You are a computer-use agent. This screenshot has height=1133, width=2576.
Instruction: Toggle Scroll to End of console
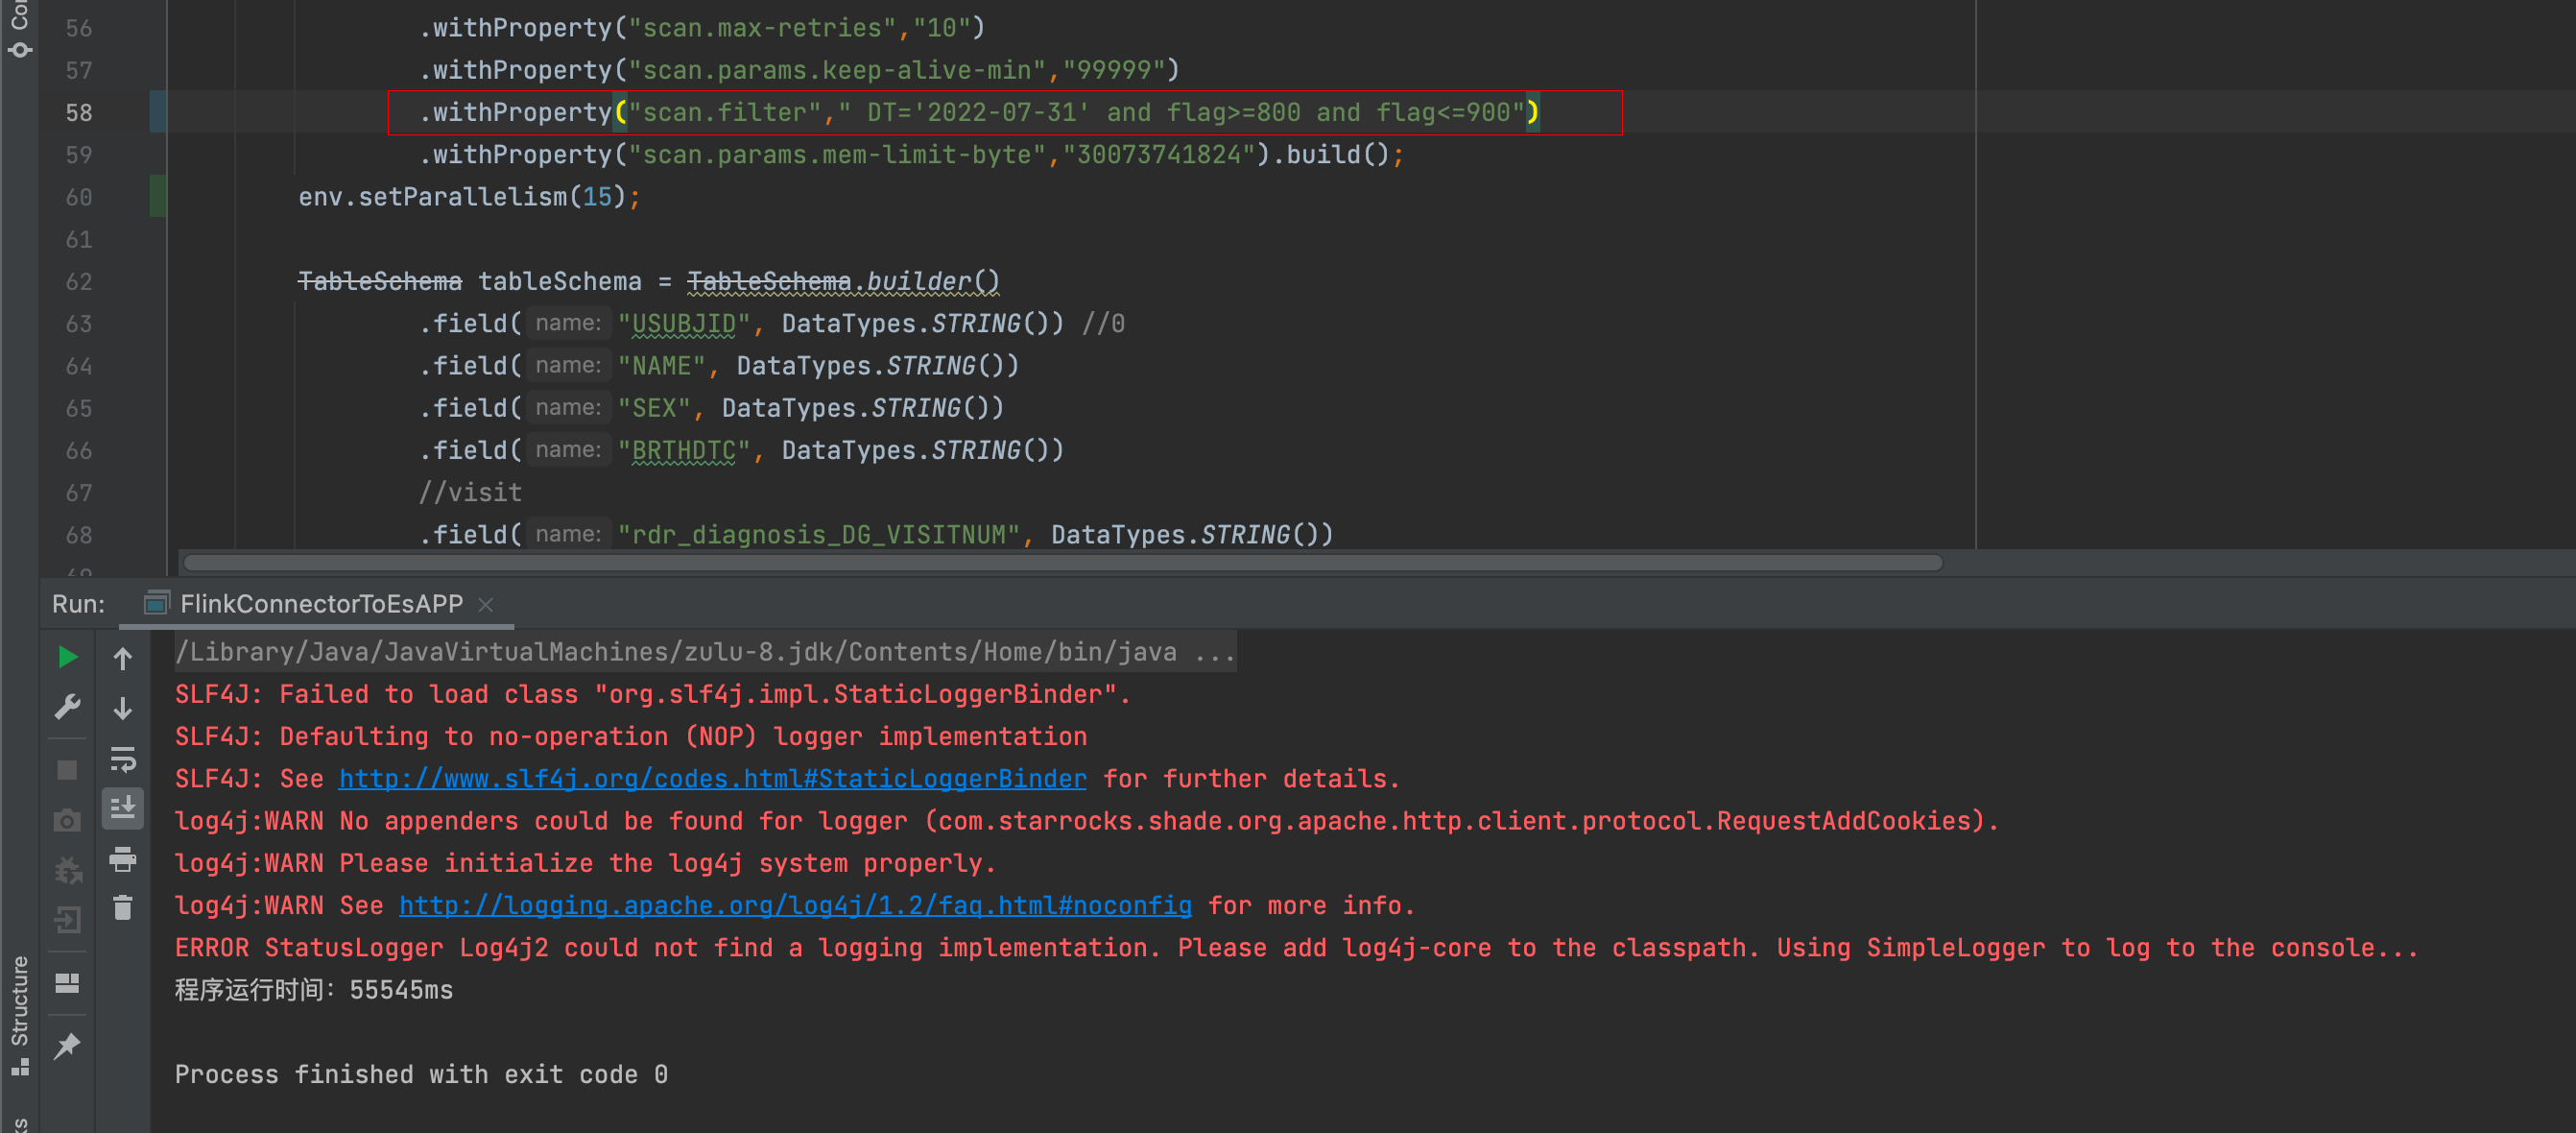click(x=123, y=808)
